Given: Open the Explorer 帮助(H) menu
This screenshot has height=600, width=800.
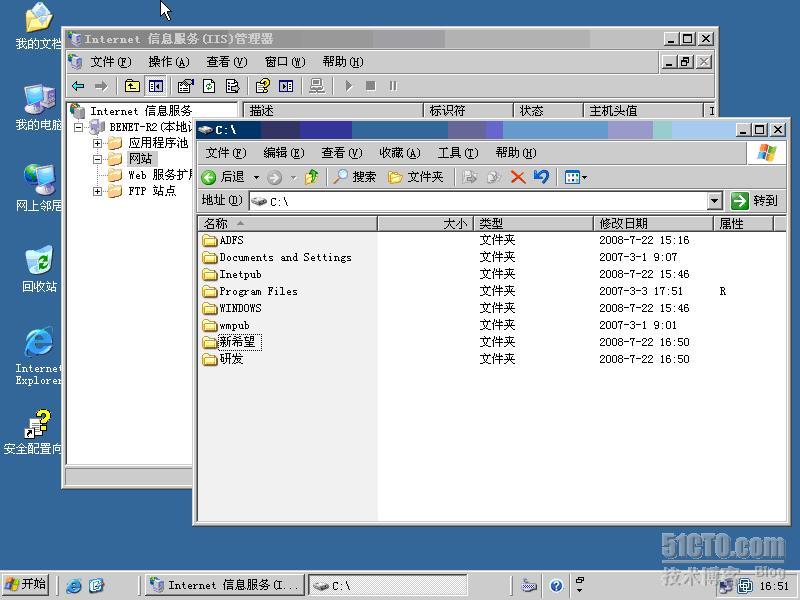Looking at the screenshot, I should [x=516, y=153].
